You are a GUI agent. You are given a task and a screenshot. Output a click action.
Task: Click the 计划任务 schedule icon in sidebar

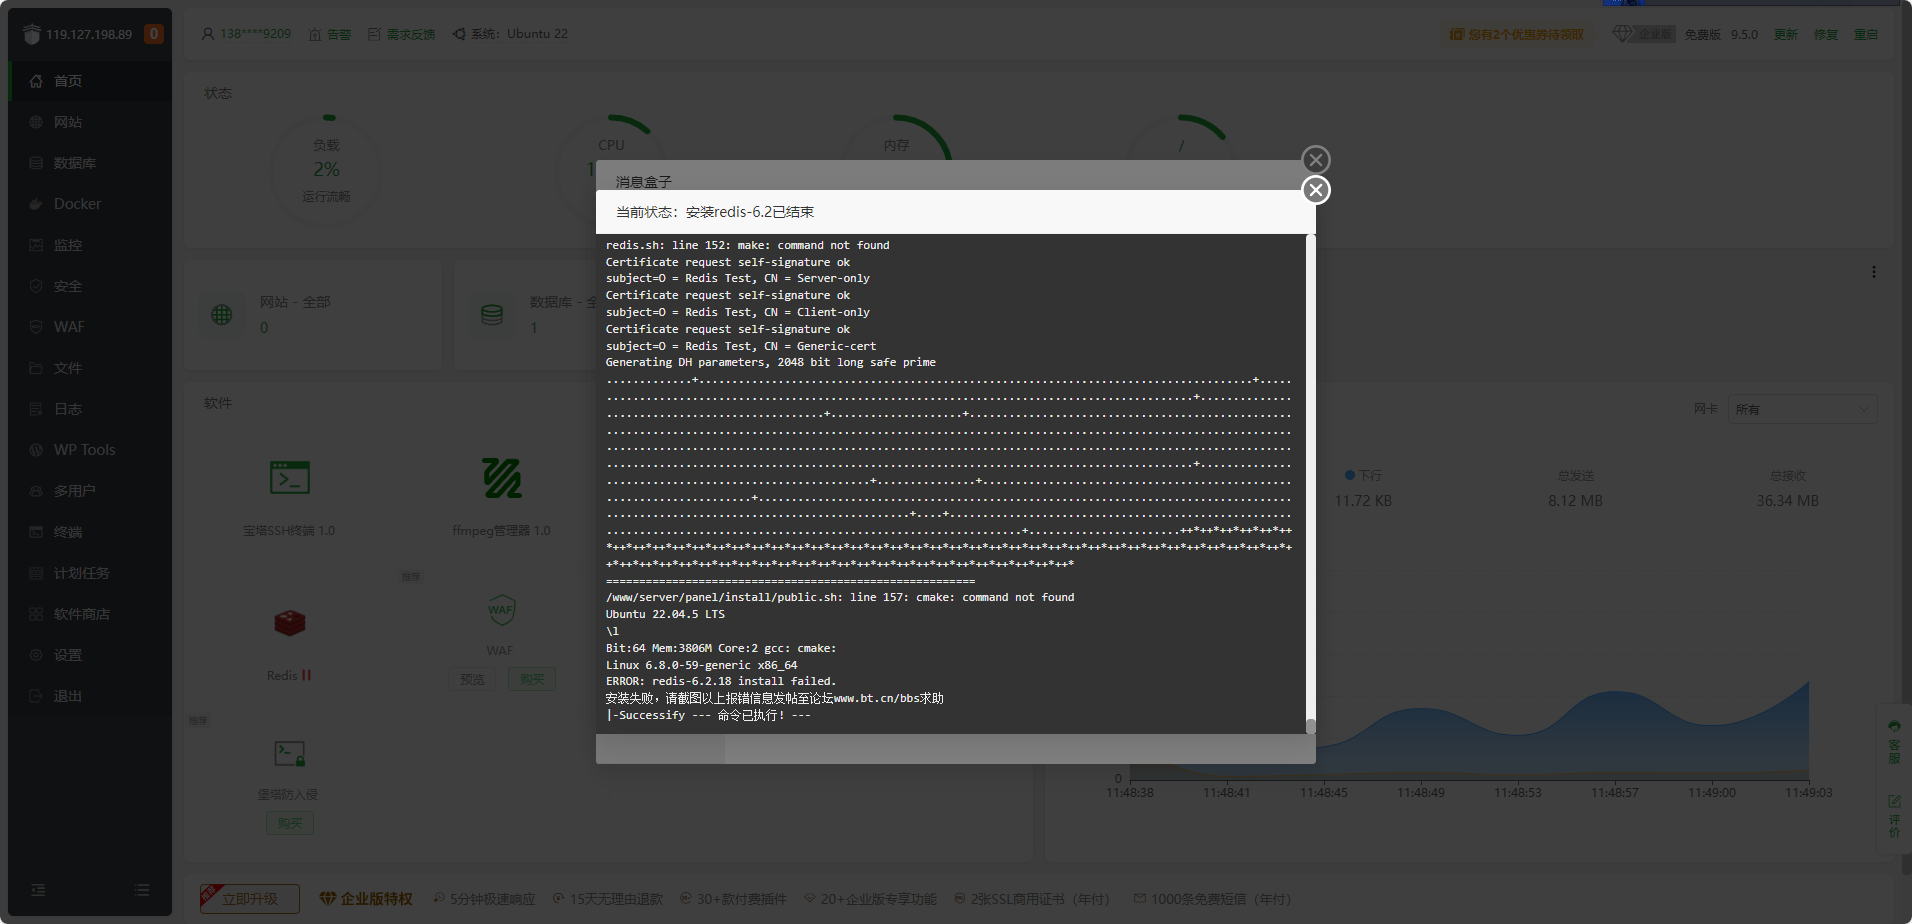pyautogui.click(x=36, y=573)
